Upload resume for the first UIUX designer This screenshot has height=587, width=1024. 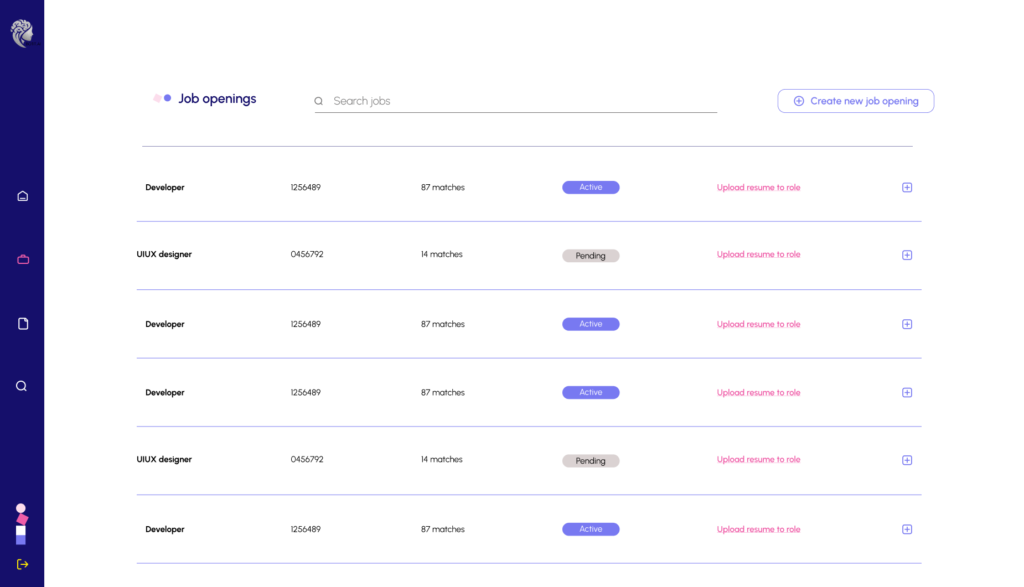[x=758, y=255]
